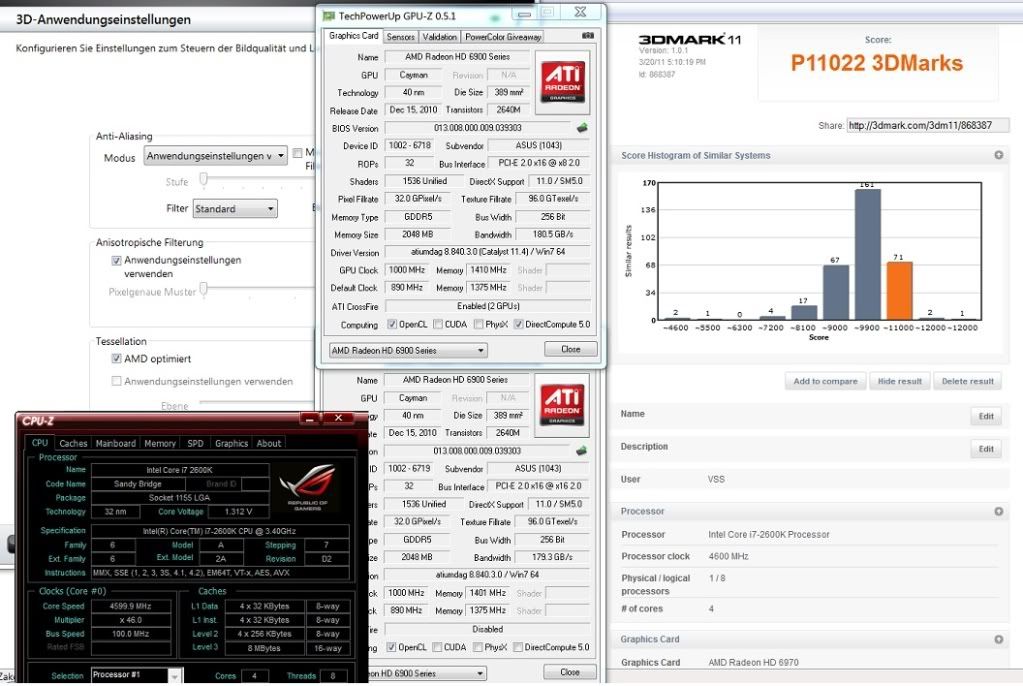Uncheck anisotropic Anwendungseinstellungen verwenden checkbox
The height and width of the screenshot is (686, 1023).
[x=117, y=260]
